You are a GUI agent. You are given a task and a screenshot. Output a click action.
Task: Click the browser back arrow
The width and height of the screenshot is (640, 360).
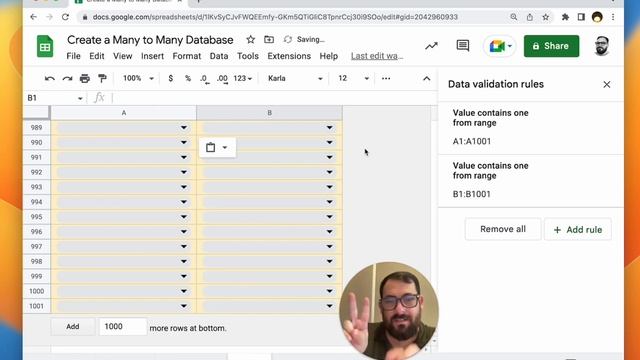tap(33, 17)
